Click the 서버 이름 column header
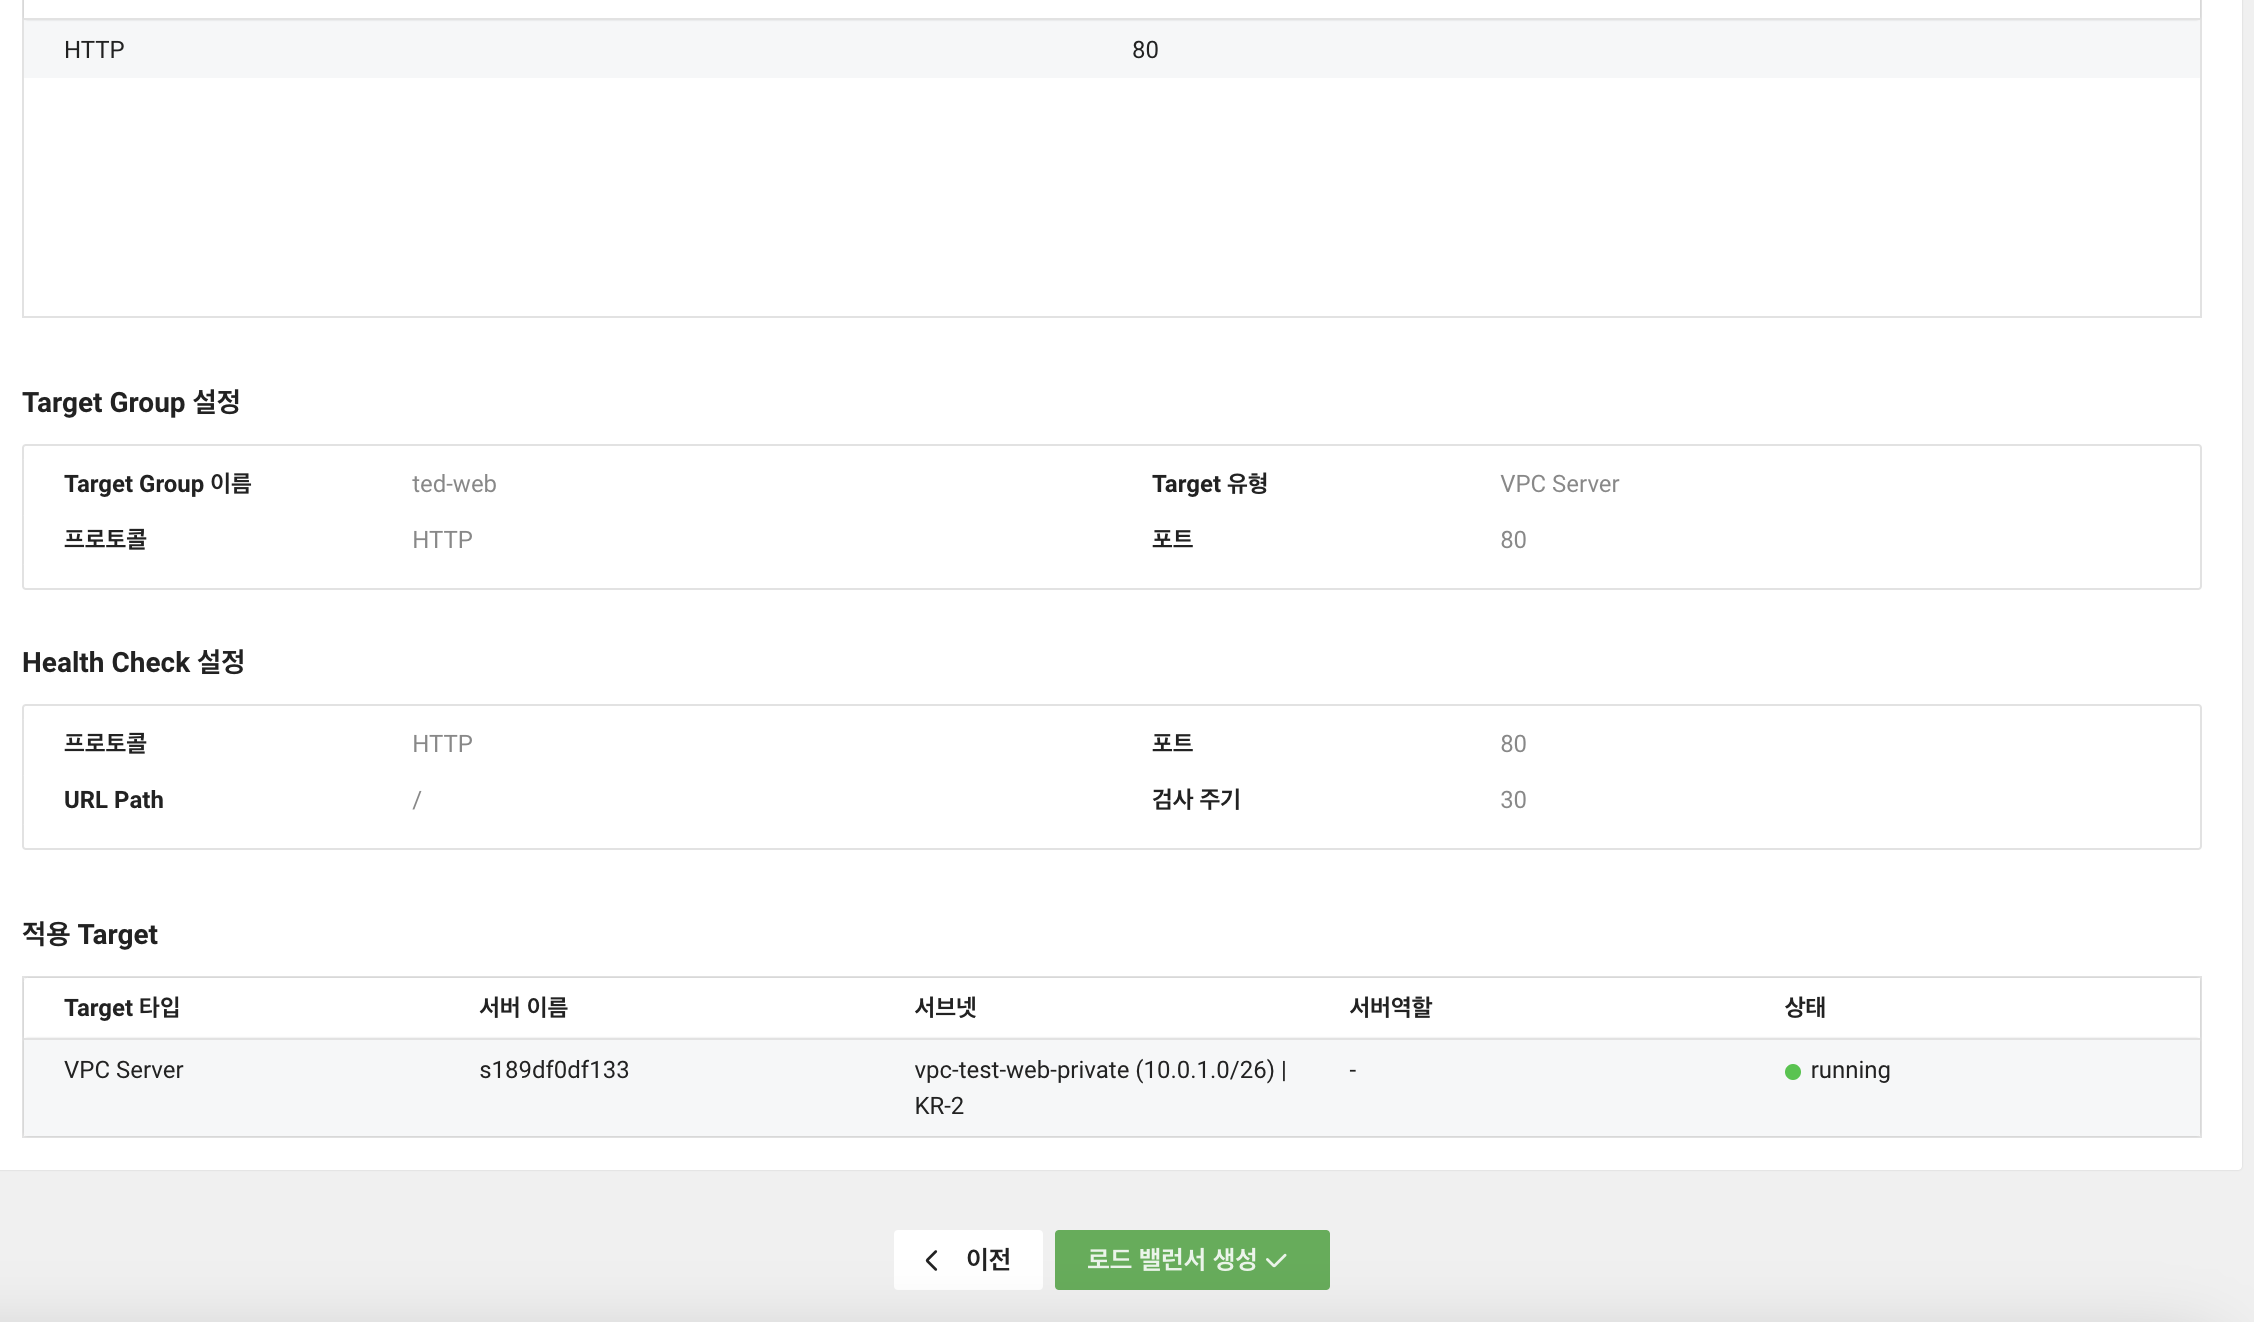This screenshot has height=1322, width=2254. [x=523, y=1008]
